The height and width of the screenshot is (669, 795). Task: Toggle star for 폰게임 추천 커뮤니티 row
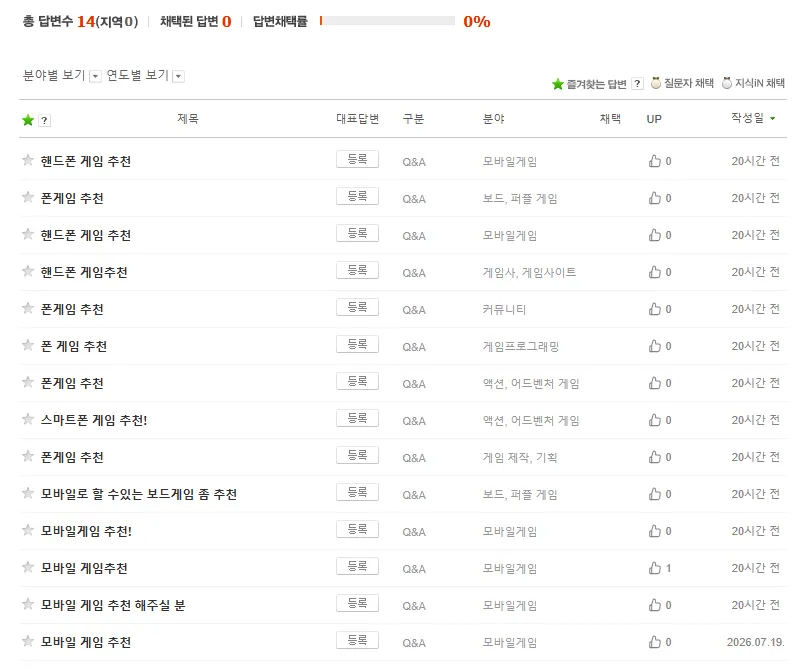click(28, 308)
